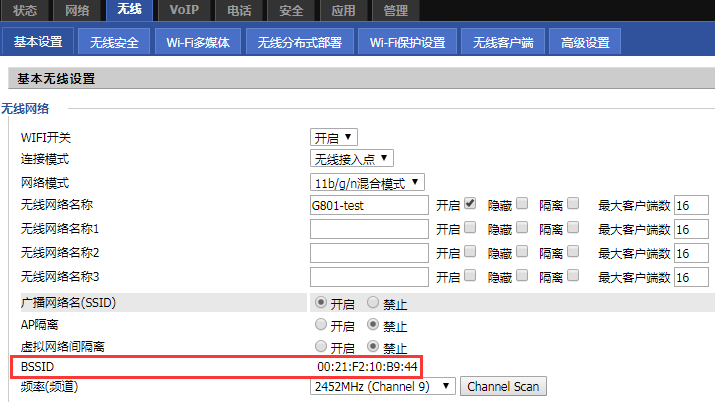The height and width of the screenshot is (402, 715).
Task: Enable 开启 checkbox for 无线网络名称1
Action: [470, 227]
